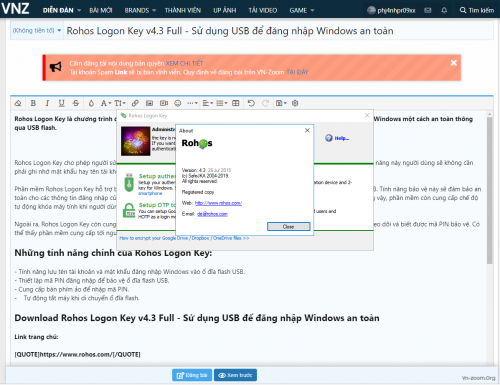The height and width of the screenshot is (385, 500).
Task: Toggle BB code mode gear icon
Action: [295, 103]
